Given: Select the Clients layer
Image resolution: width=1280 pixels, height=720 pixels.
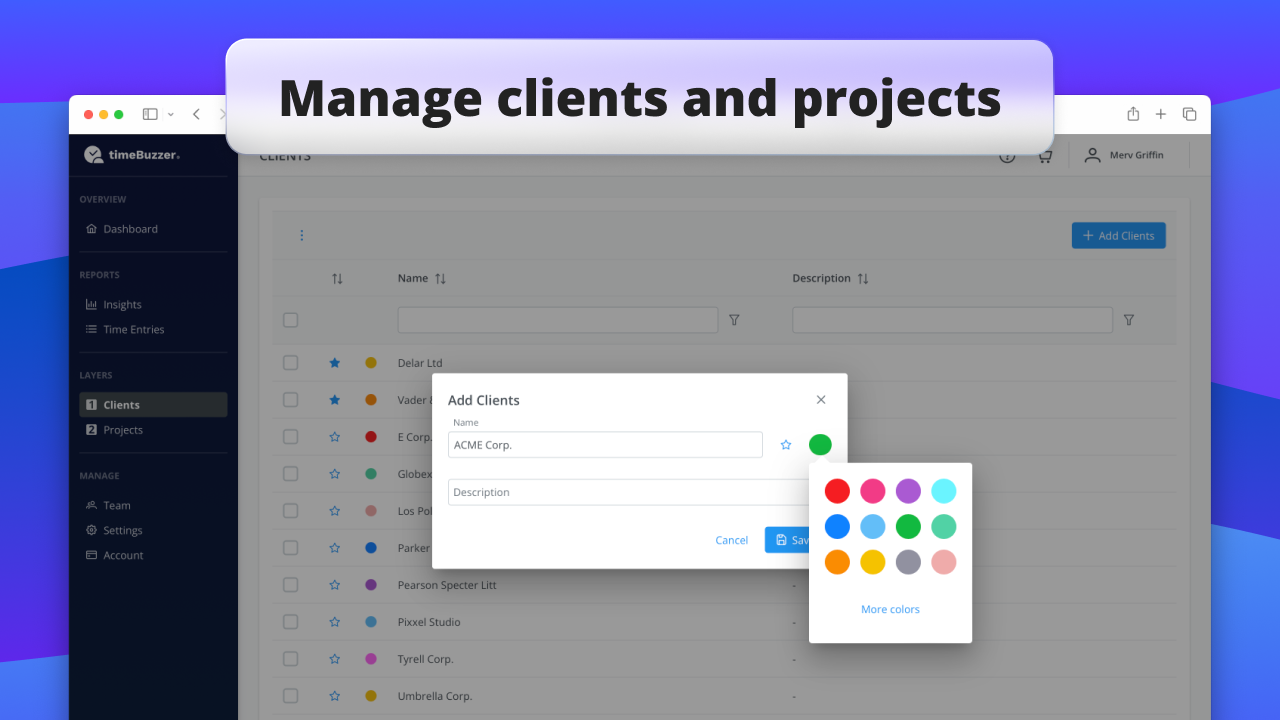Looking at the screenshot, I should [153, 405].
